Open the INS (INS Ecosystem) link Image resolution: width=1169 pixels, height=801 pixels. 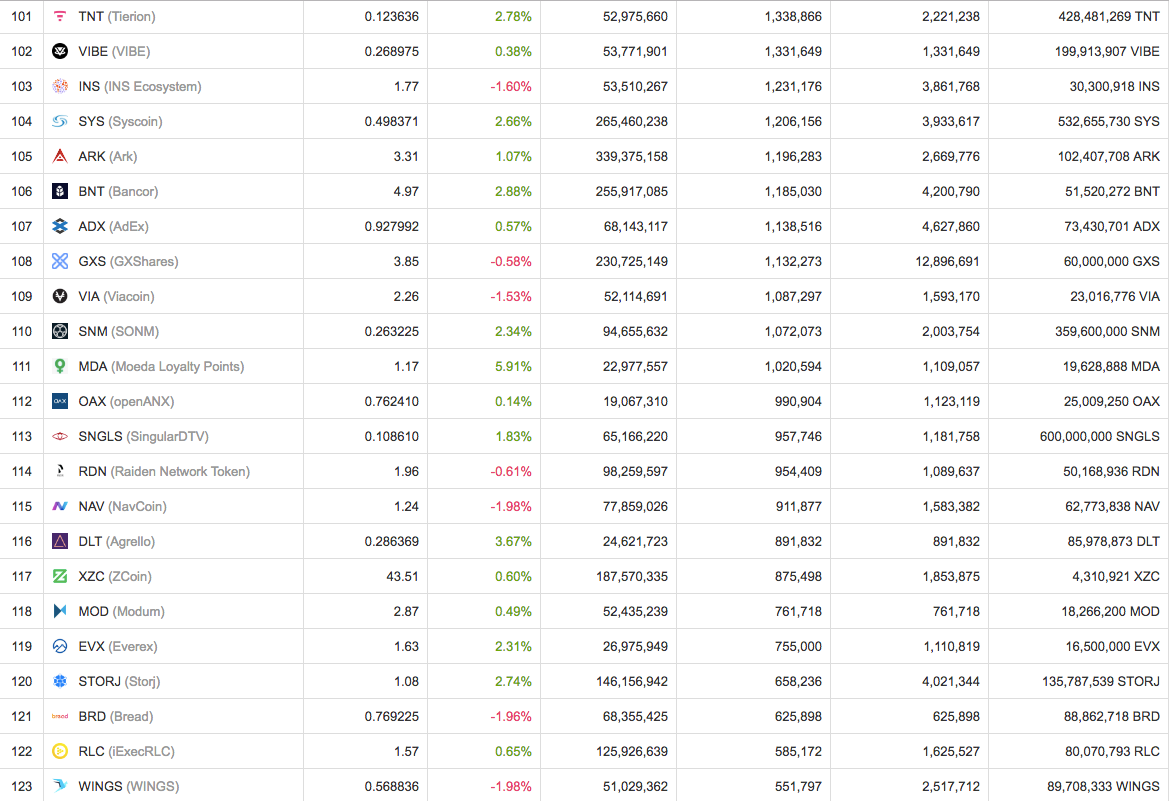coord(140,87)
